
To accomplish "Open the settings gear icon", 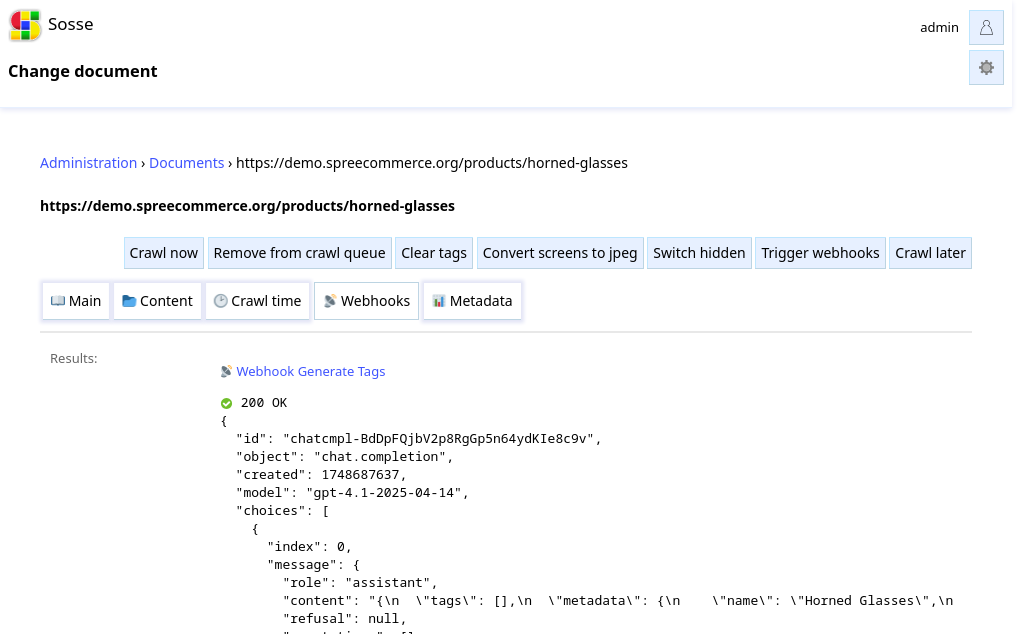I will 986,68.
